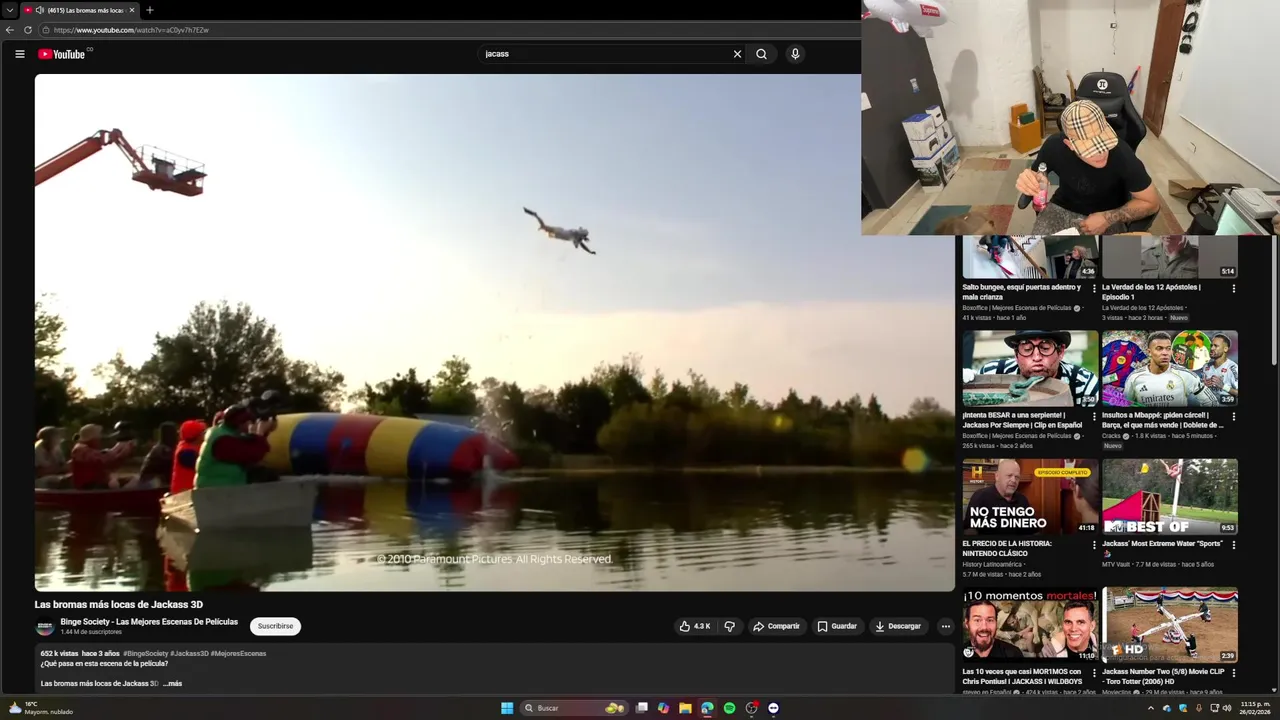Image resolution: width=1280 pixels, height=720 pixels.
Task: Open "EL PRECIO DE LA HISTORIA" thumbnail
Action: pos(1030,496)
